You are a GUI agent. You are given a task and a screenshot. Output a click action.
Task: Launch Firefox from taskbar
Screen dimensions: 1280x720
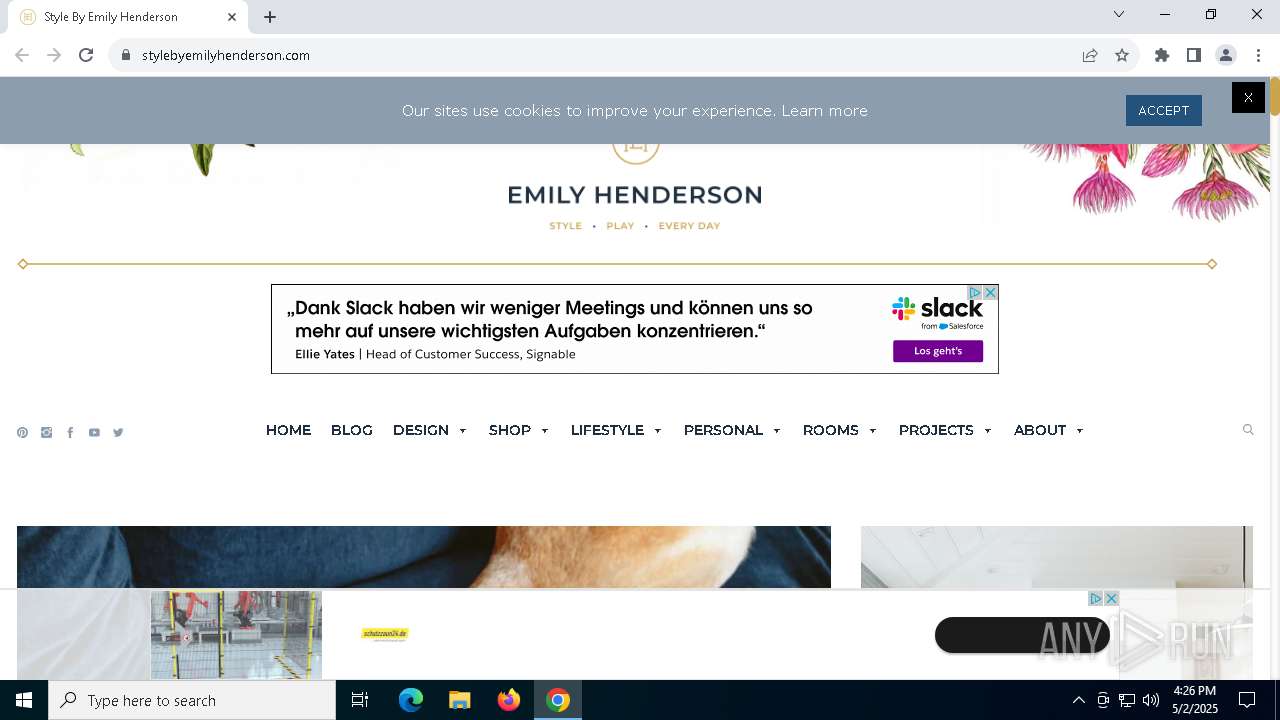(509, 700)
